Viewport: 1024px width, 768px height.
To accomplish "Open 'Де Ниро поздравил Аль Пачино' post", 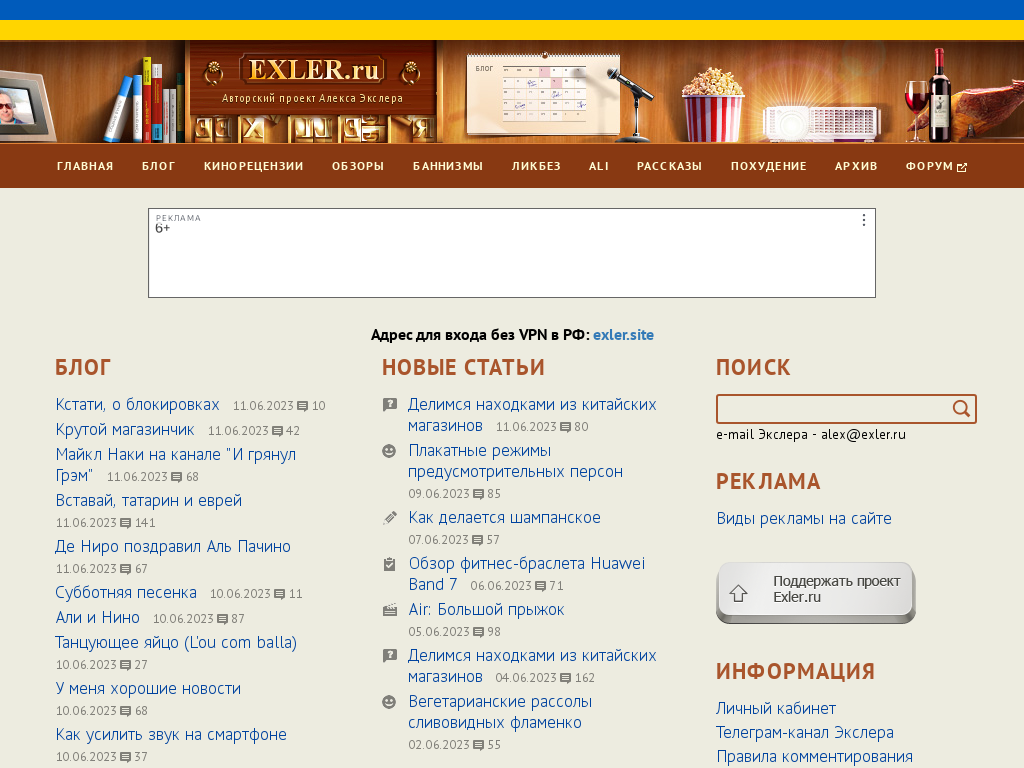I will point(173,547).
